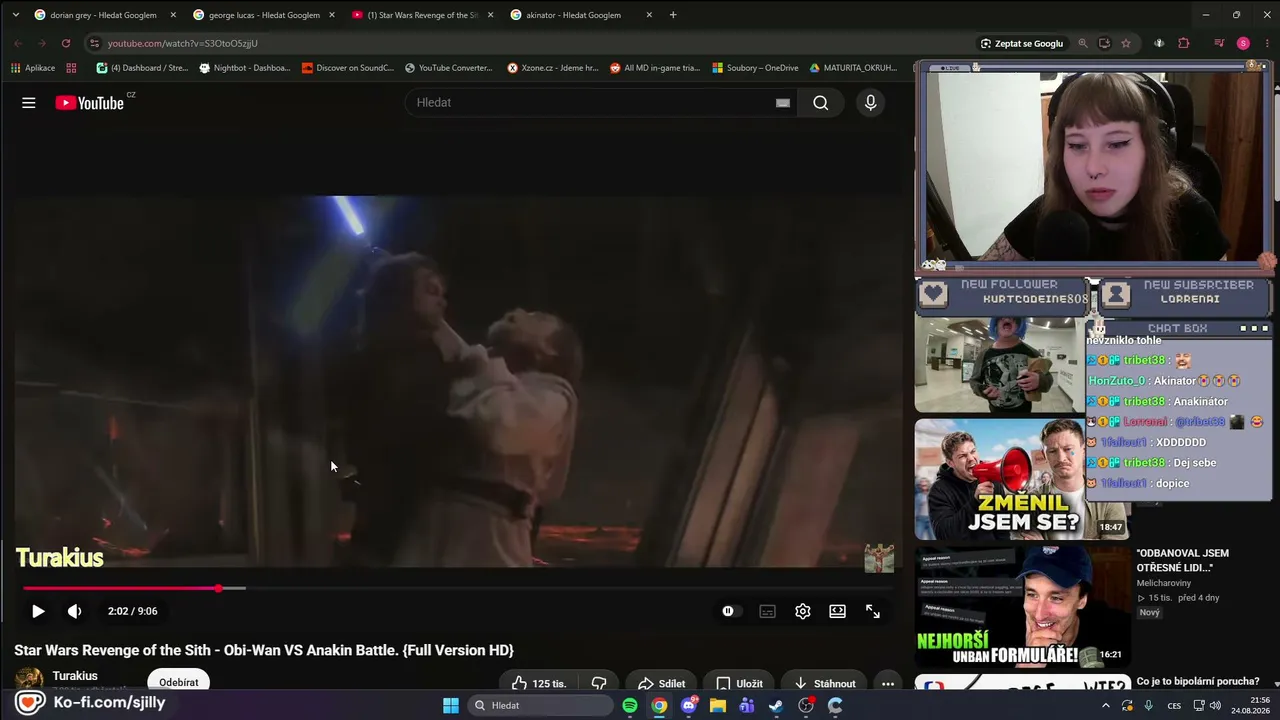Open Discord from the taskbar
Image resolution: width=1280 pixels, height=720 pixels.
click(x=688, y=705)
